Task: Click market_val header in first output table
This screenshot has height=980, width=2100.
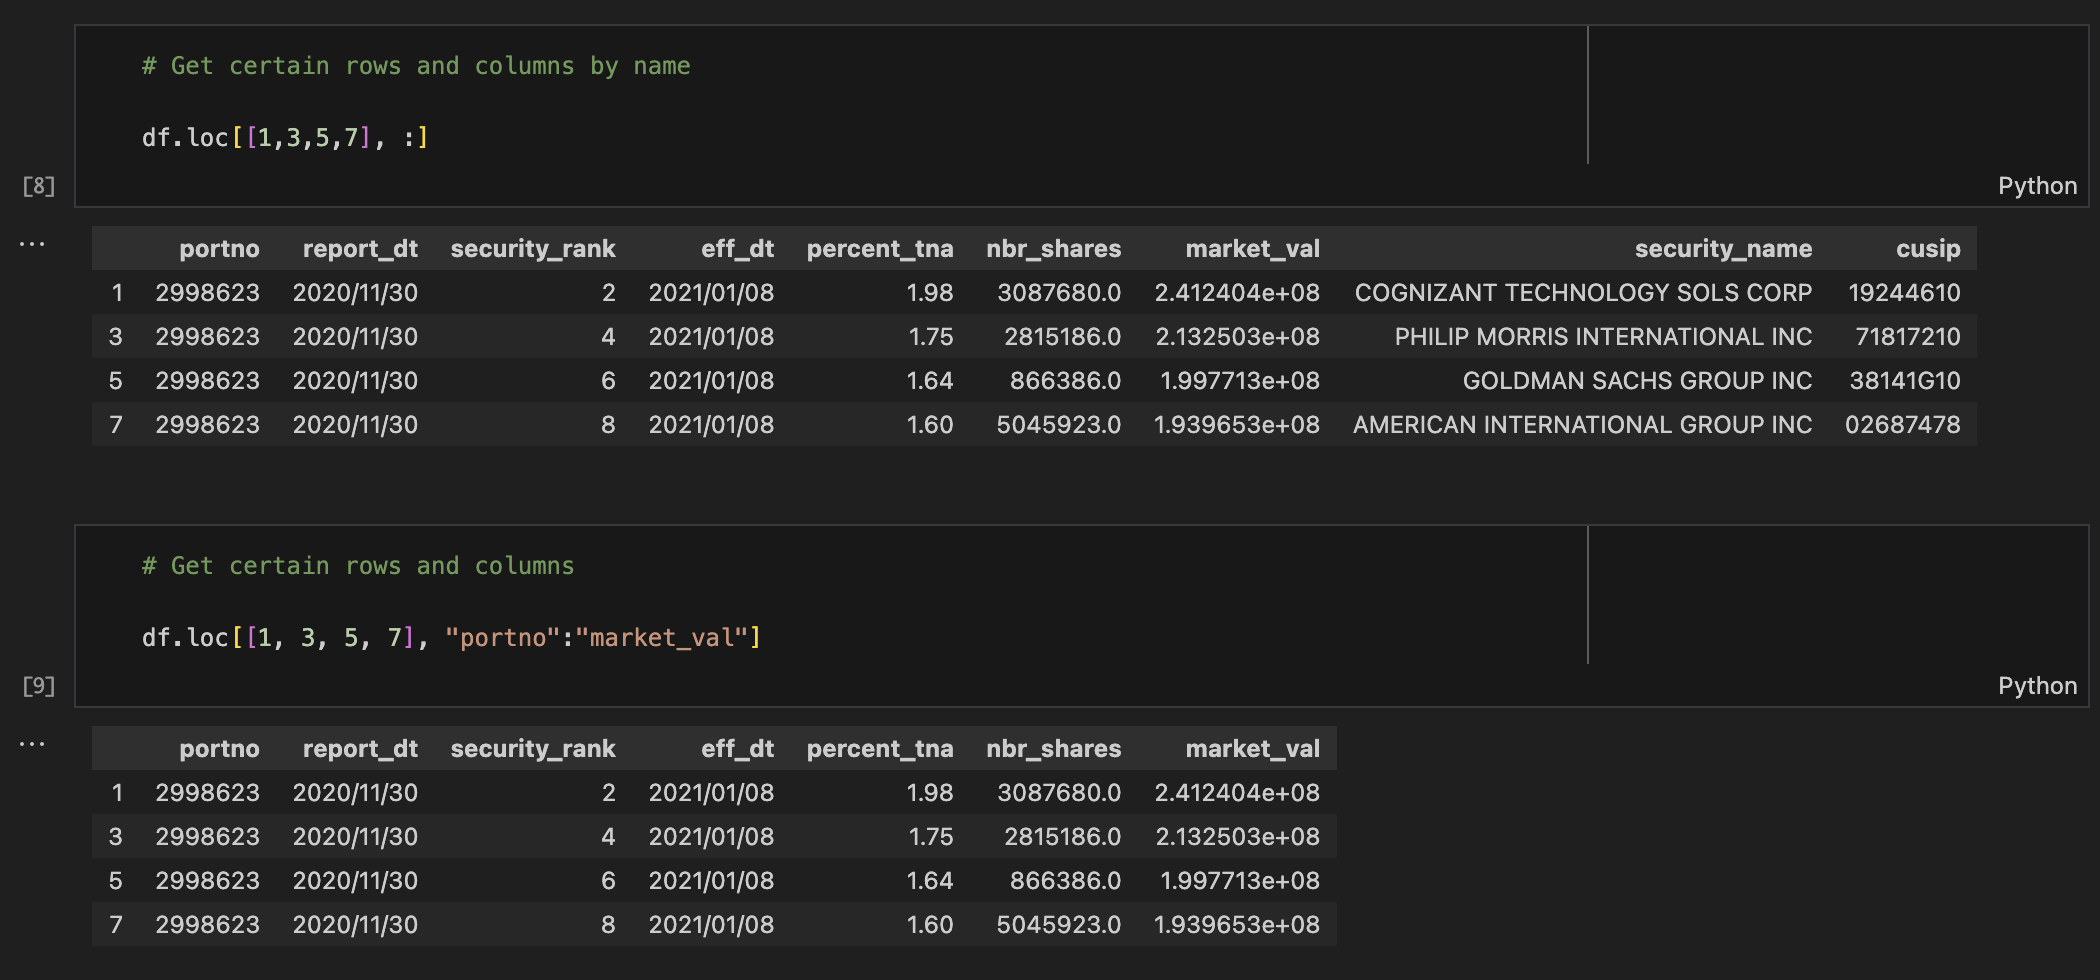Action: [x=1252, y=249]
